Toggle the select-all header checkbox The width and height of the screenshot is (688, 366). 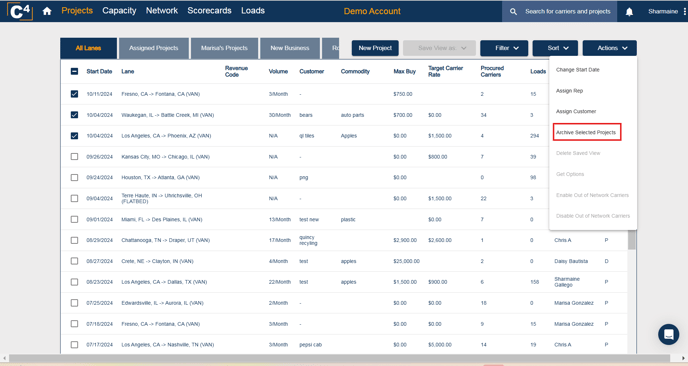pyautogui.click(x=75, y=71)
